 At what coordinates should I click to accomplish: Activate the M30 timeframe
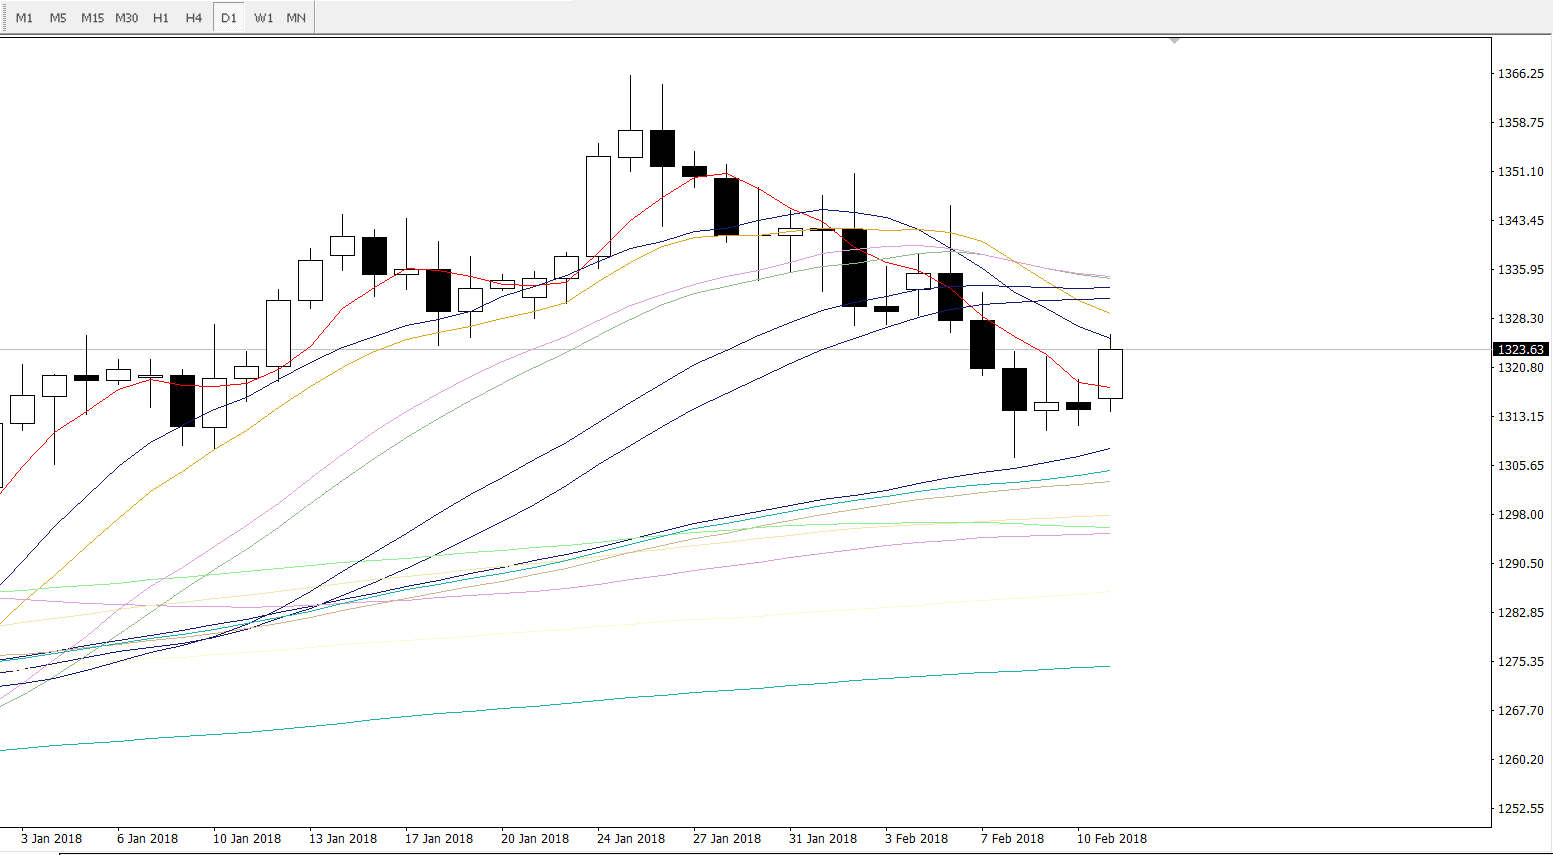coord(127,18)
